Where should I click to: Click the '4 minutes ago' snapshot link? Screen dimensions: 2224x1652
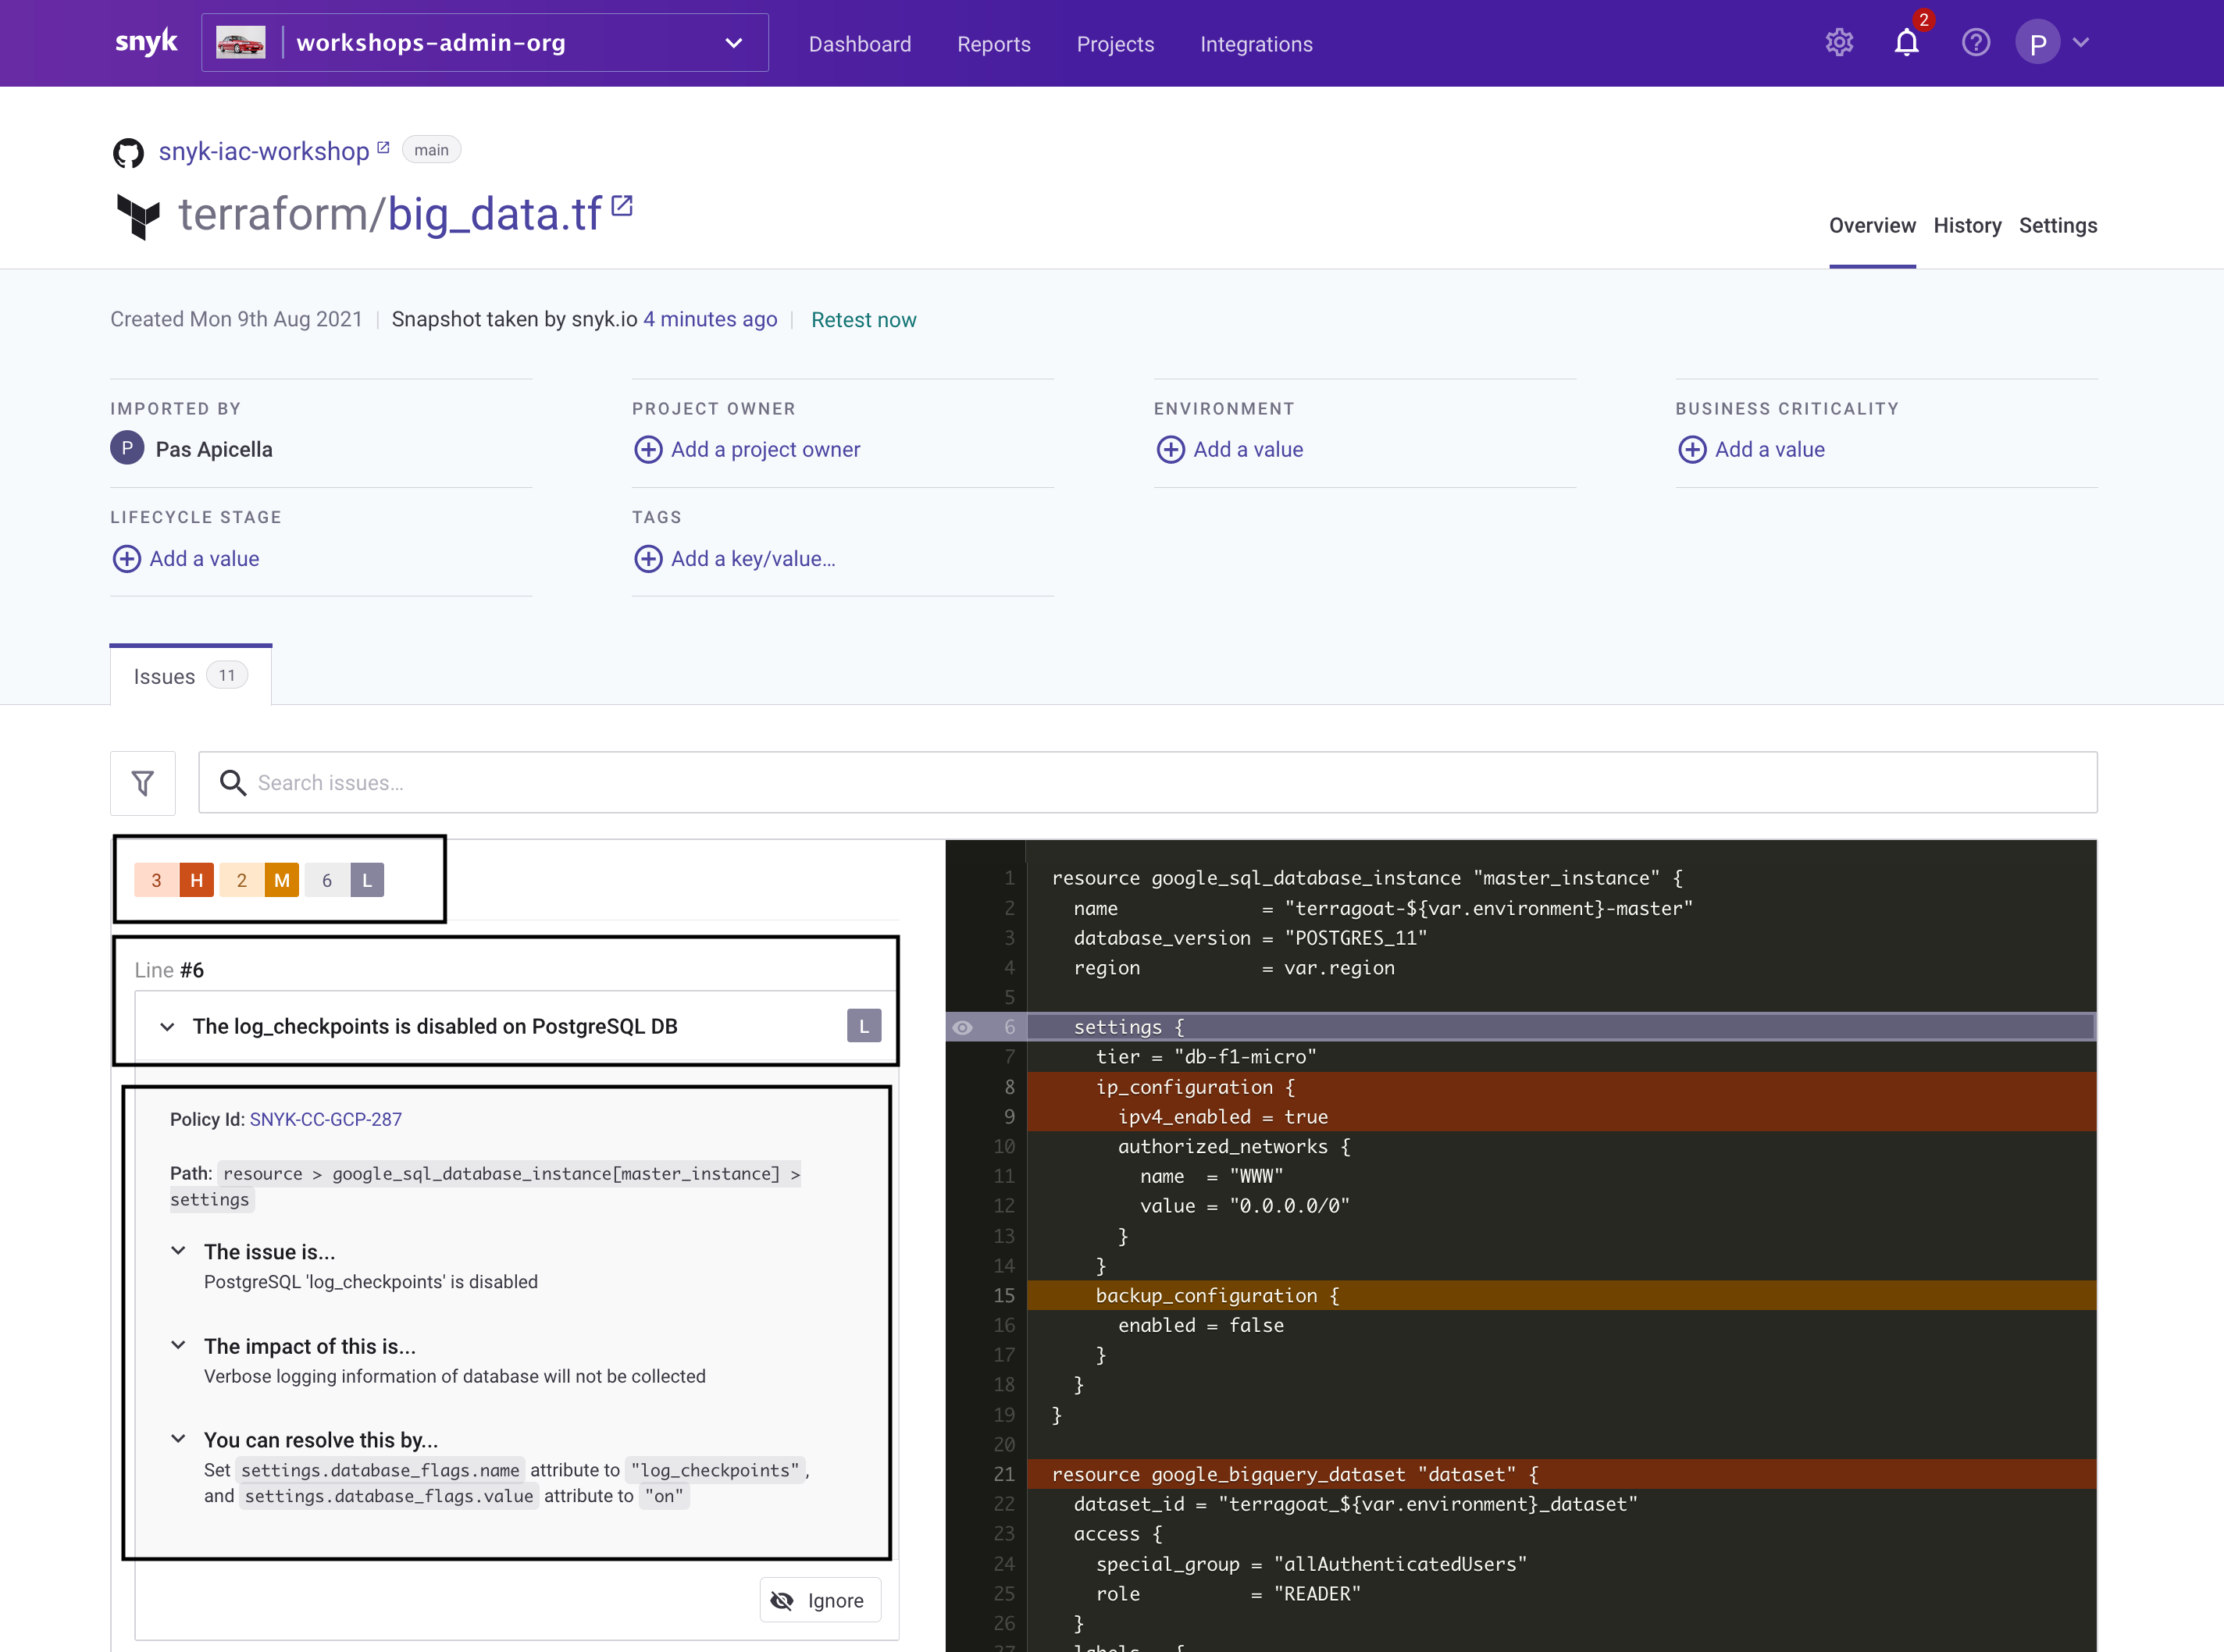[x=710, y=319]
